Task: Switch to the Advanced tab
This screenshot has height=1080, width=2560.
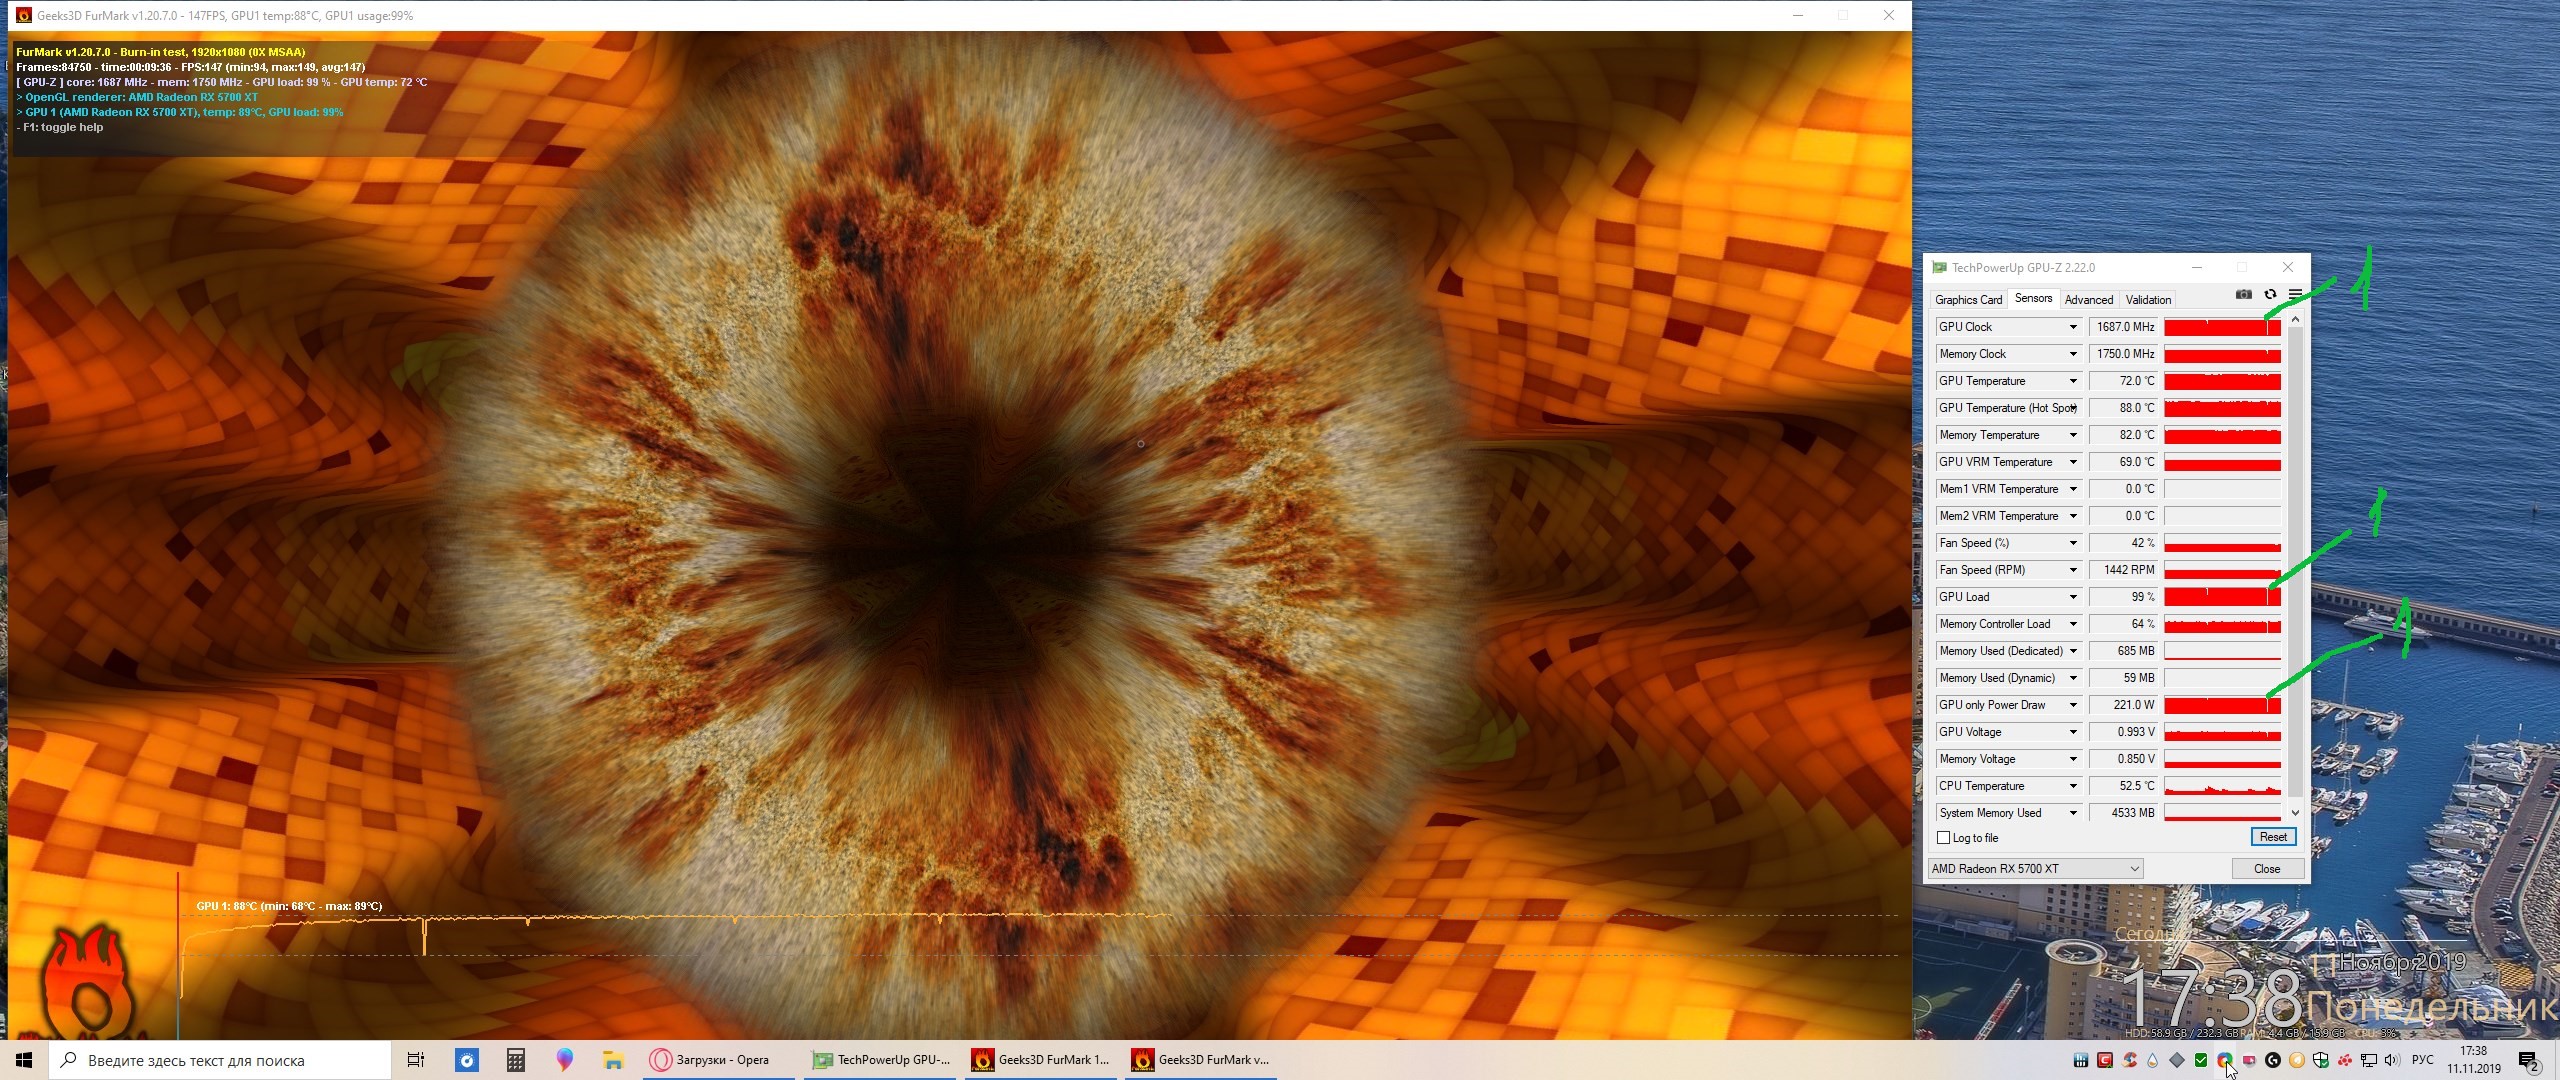Action: coord(2088,300)
